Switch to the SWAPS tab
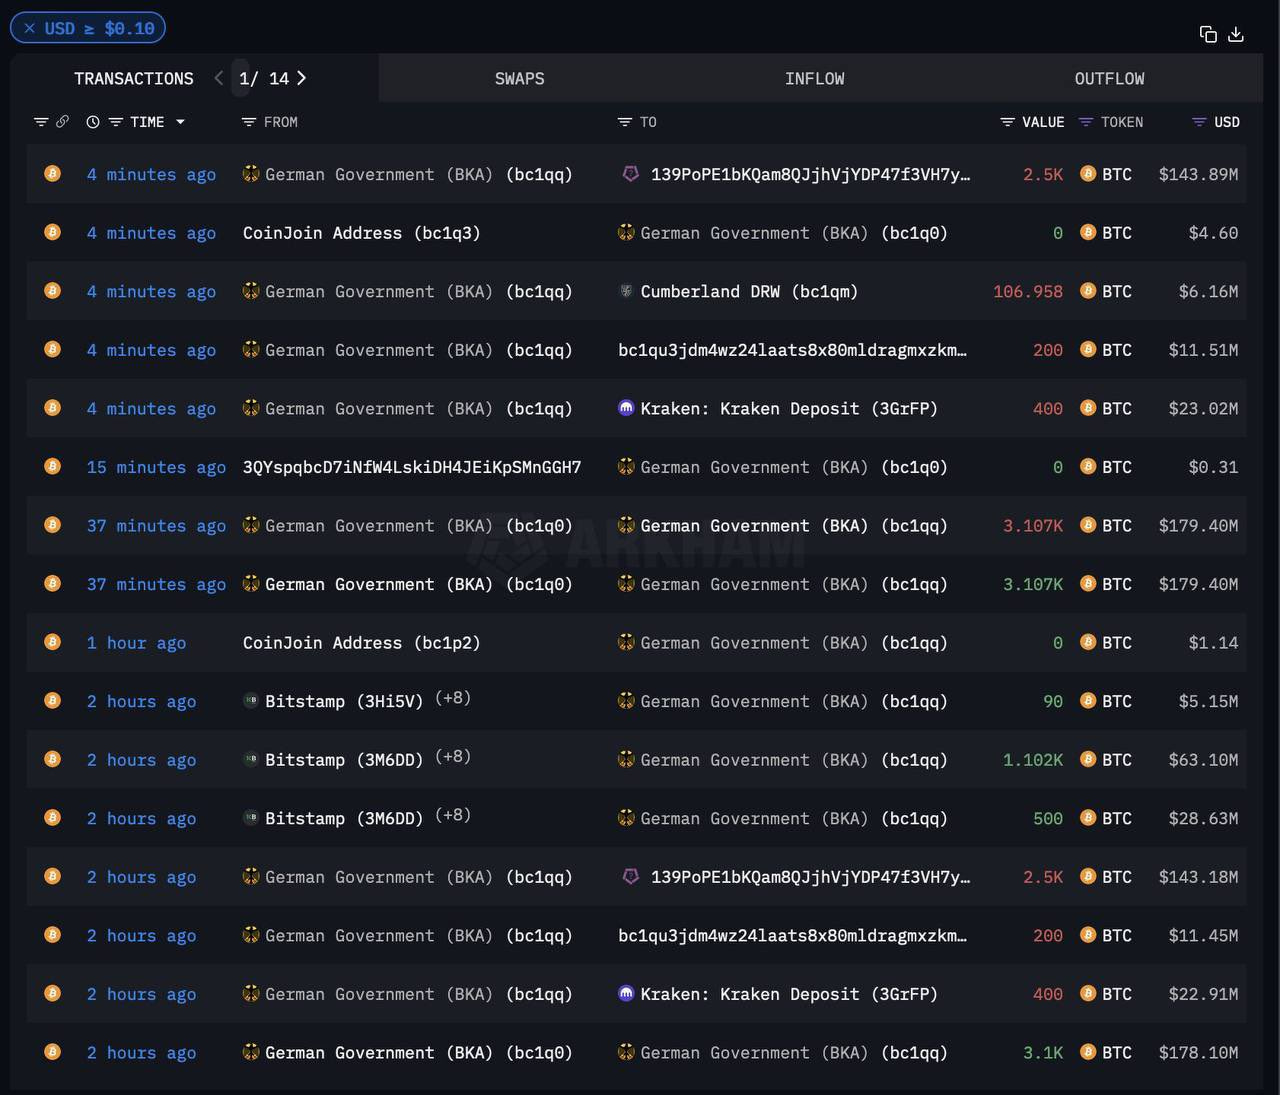1280x1095 pixels. click(519, 78)
